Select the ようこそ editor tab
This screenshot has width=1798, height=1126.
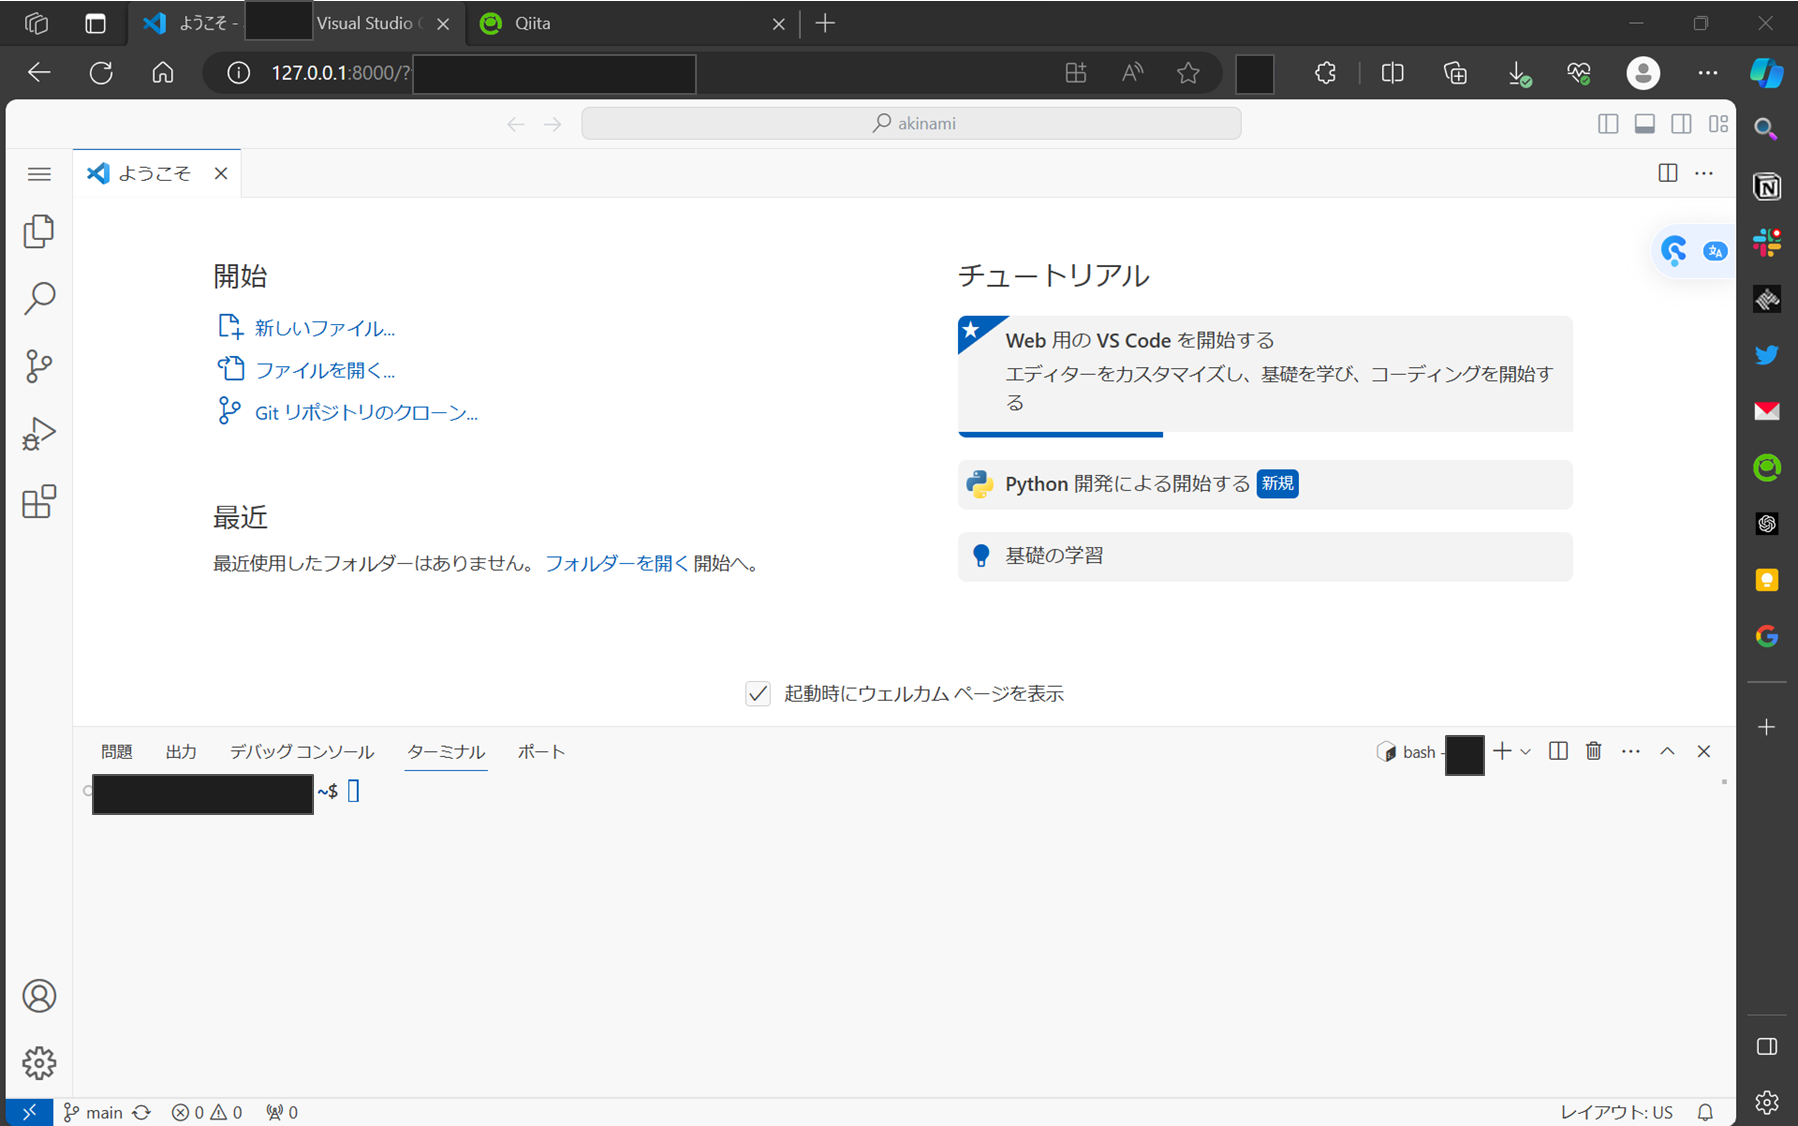coord(154,173)
